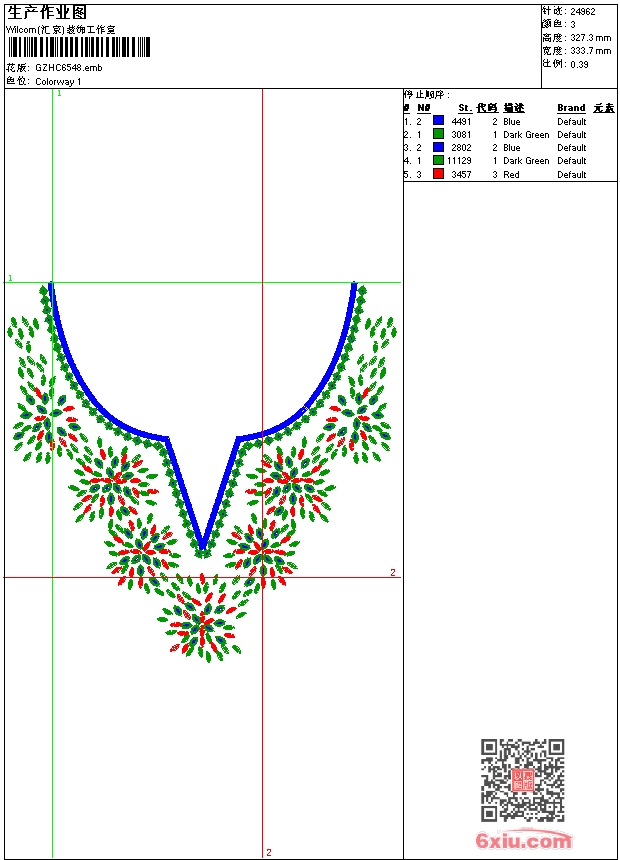Click the Colorway 1 label
620x860 pixels.
coord(58,81)
